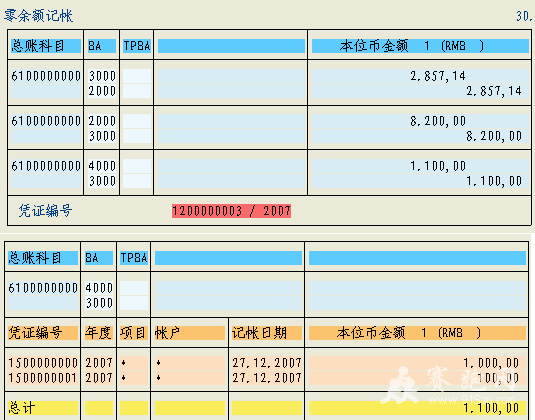Select document number 1500000000 in list
The height and width of the screenshot is (420, 535).
point(43,363)
